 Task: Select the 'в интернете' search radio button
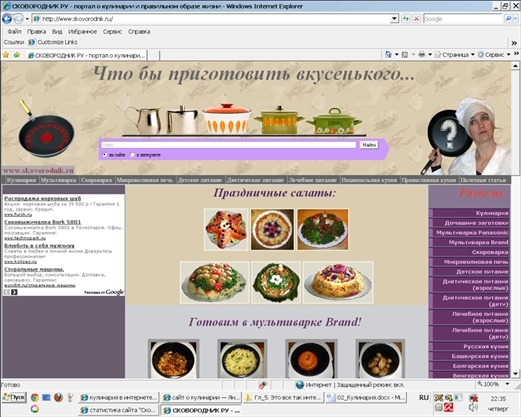coord(132,155)
